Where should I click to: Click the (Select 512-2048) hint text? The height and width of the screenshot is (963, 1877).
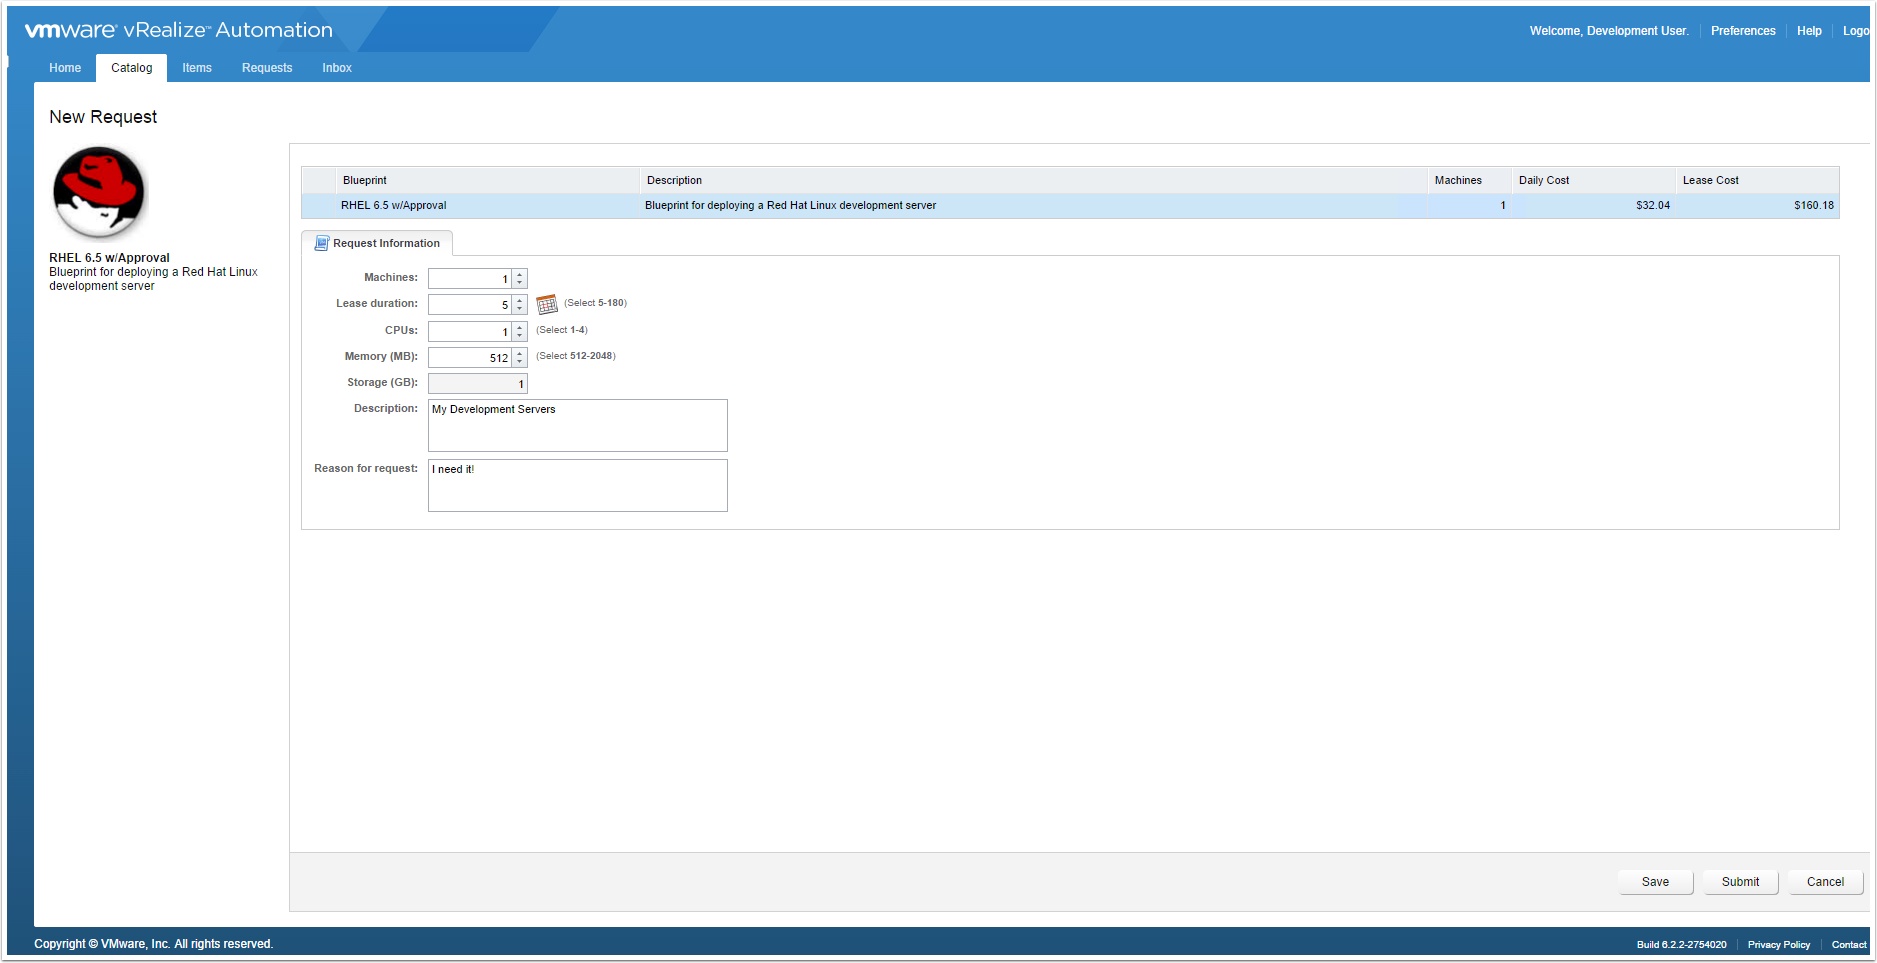[x=576, y=356]
